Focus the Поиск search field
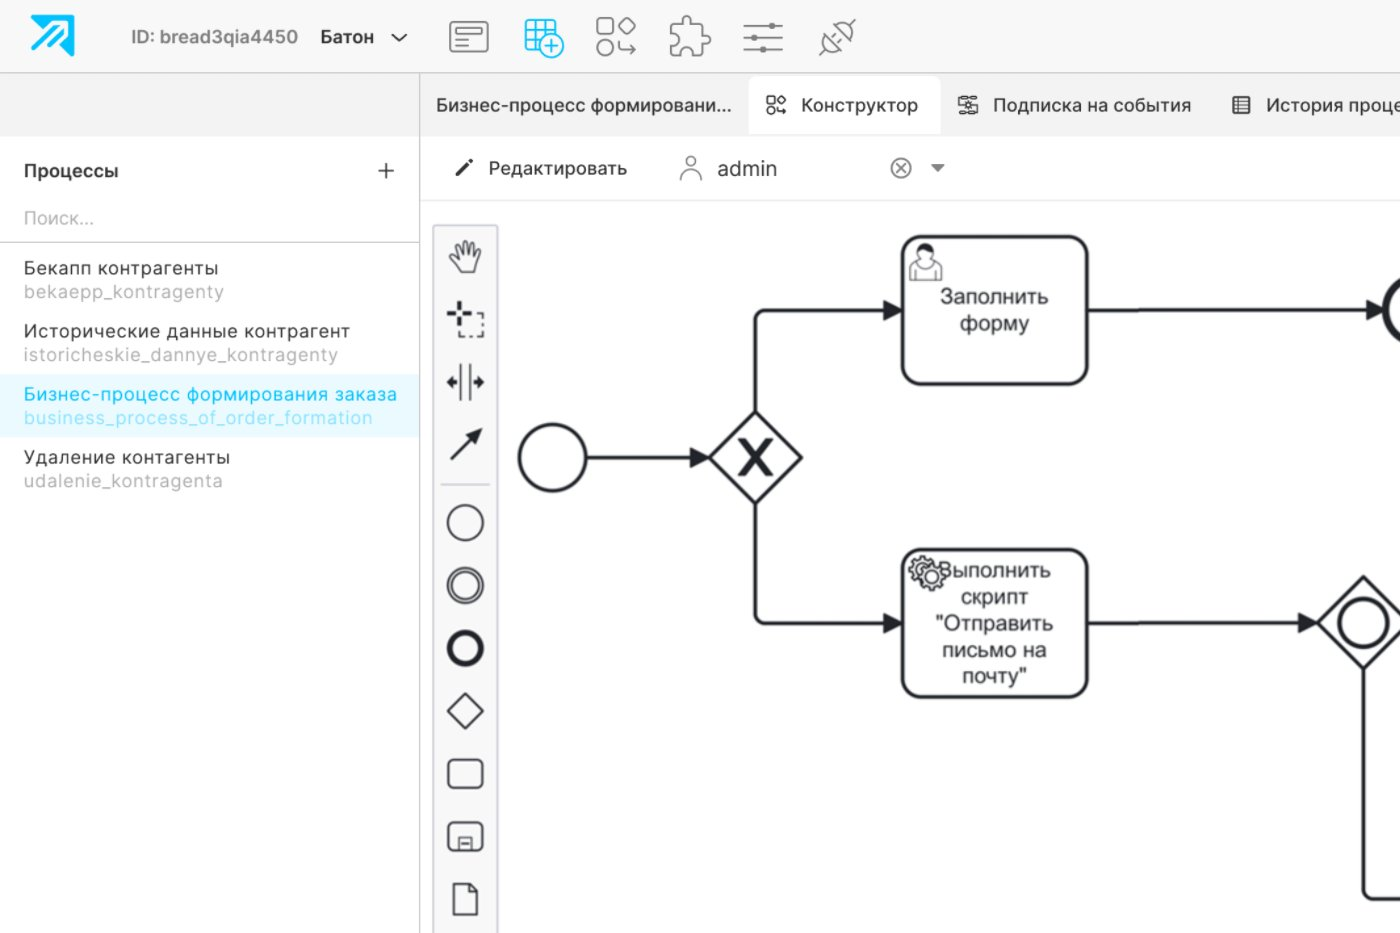The height and width of the screenshot is (933, 1400). point(200,218)
